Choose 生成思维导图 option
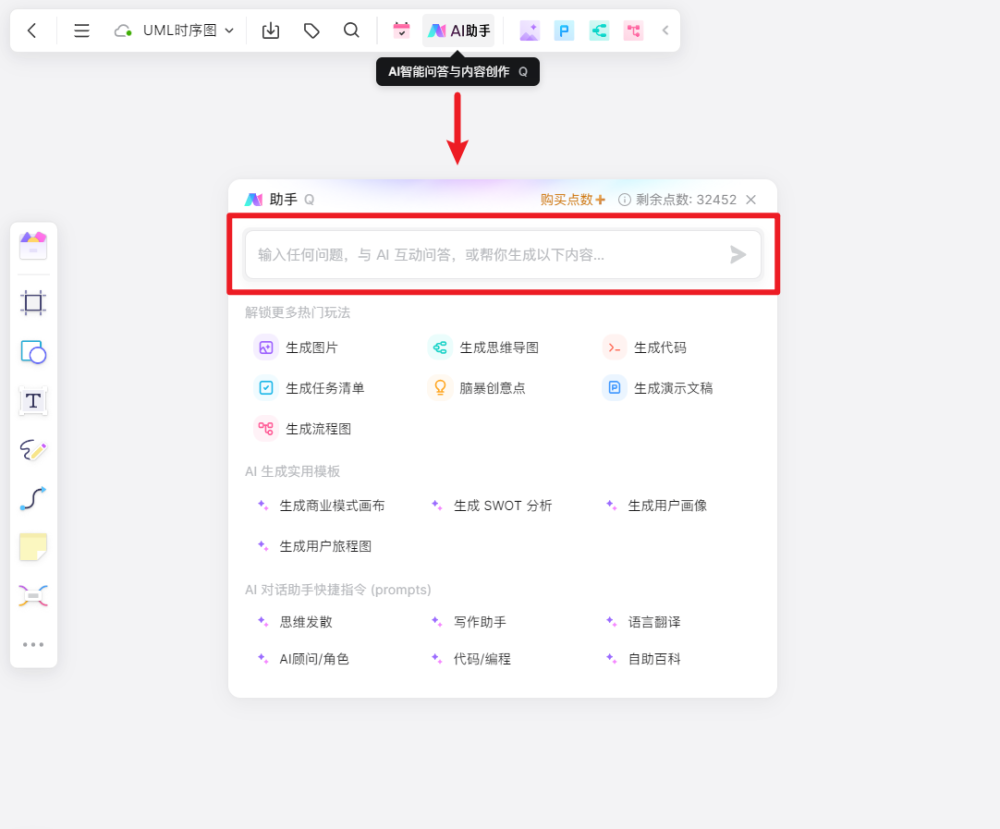Viewport: 1000px width, 829px height. (x=484, y=348)
